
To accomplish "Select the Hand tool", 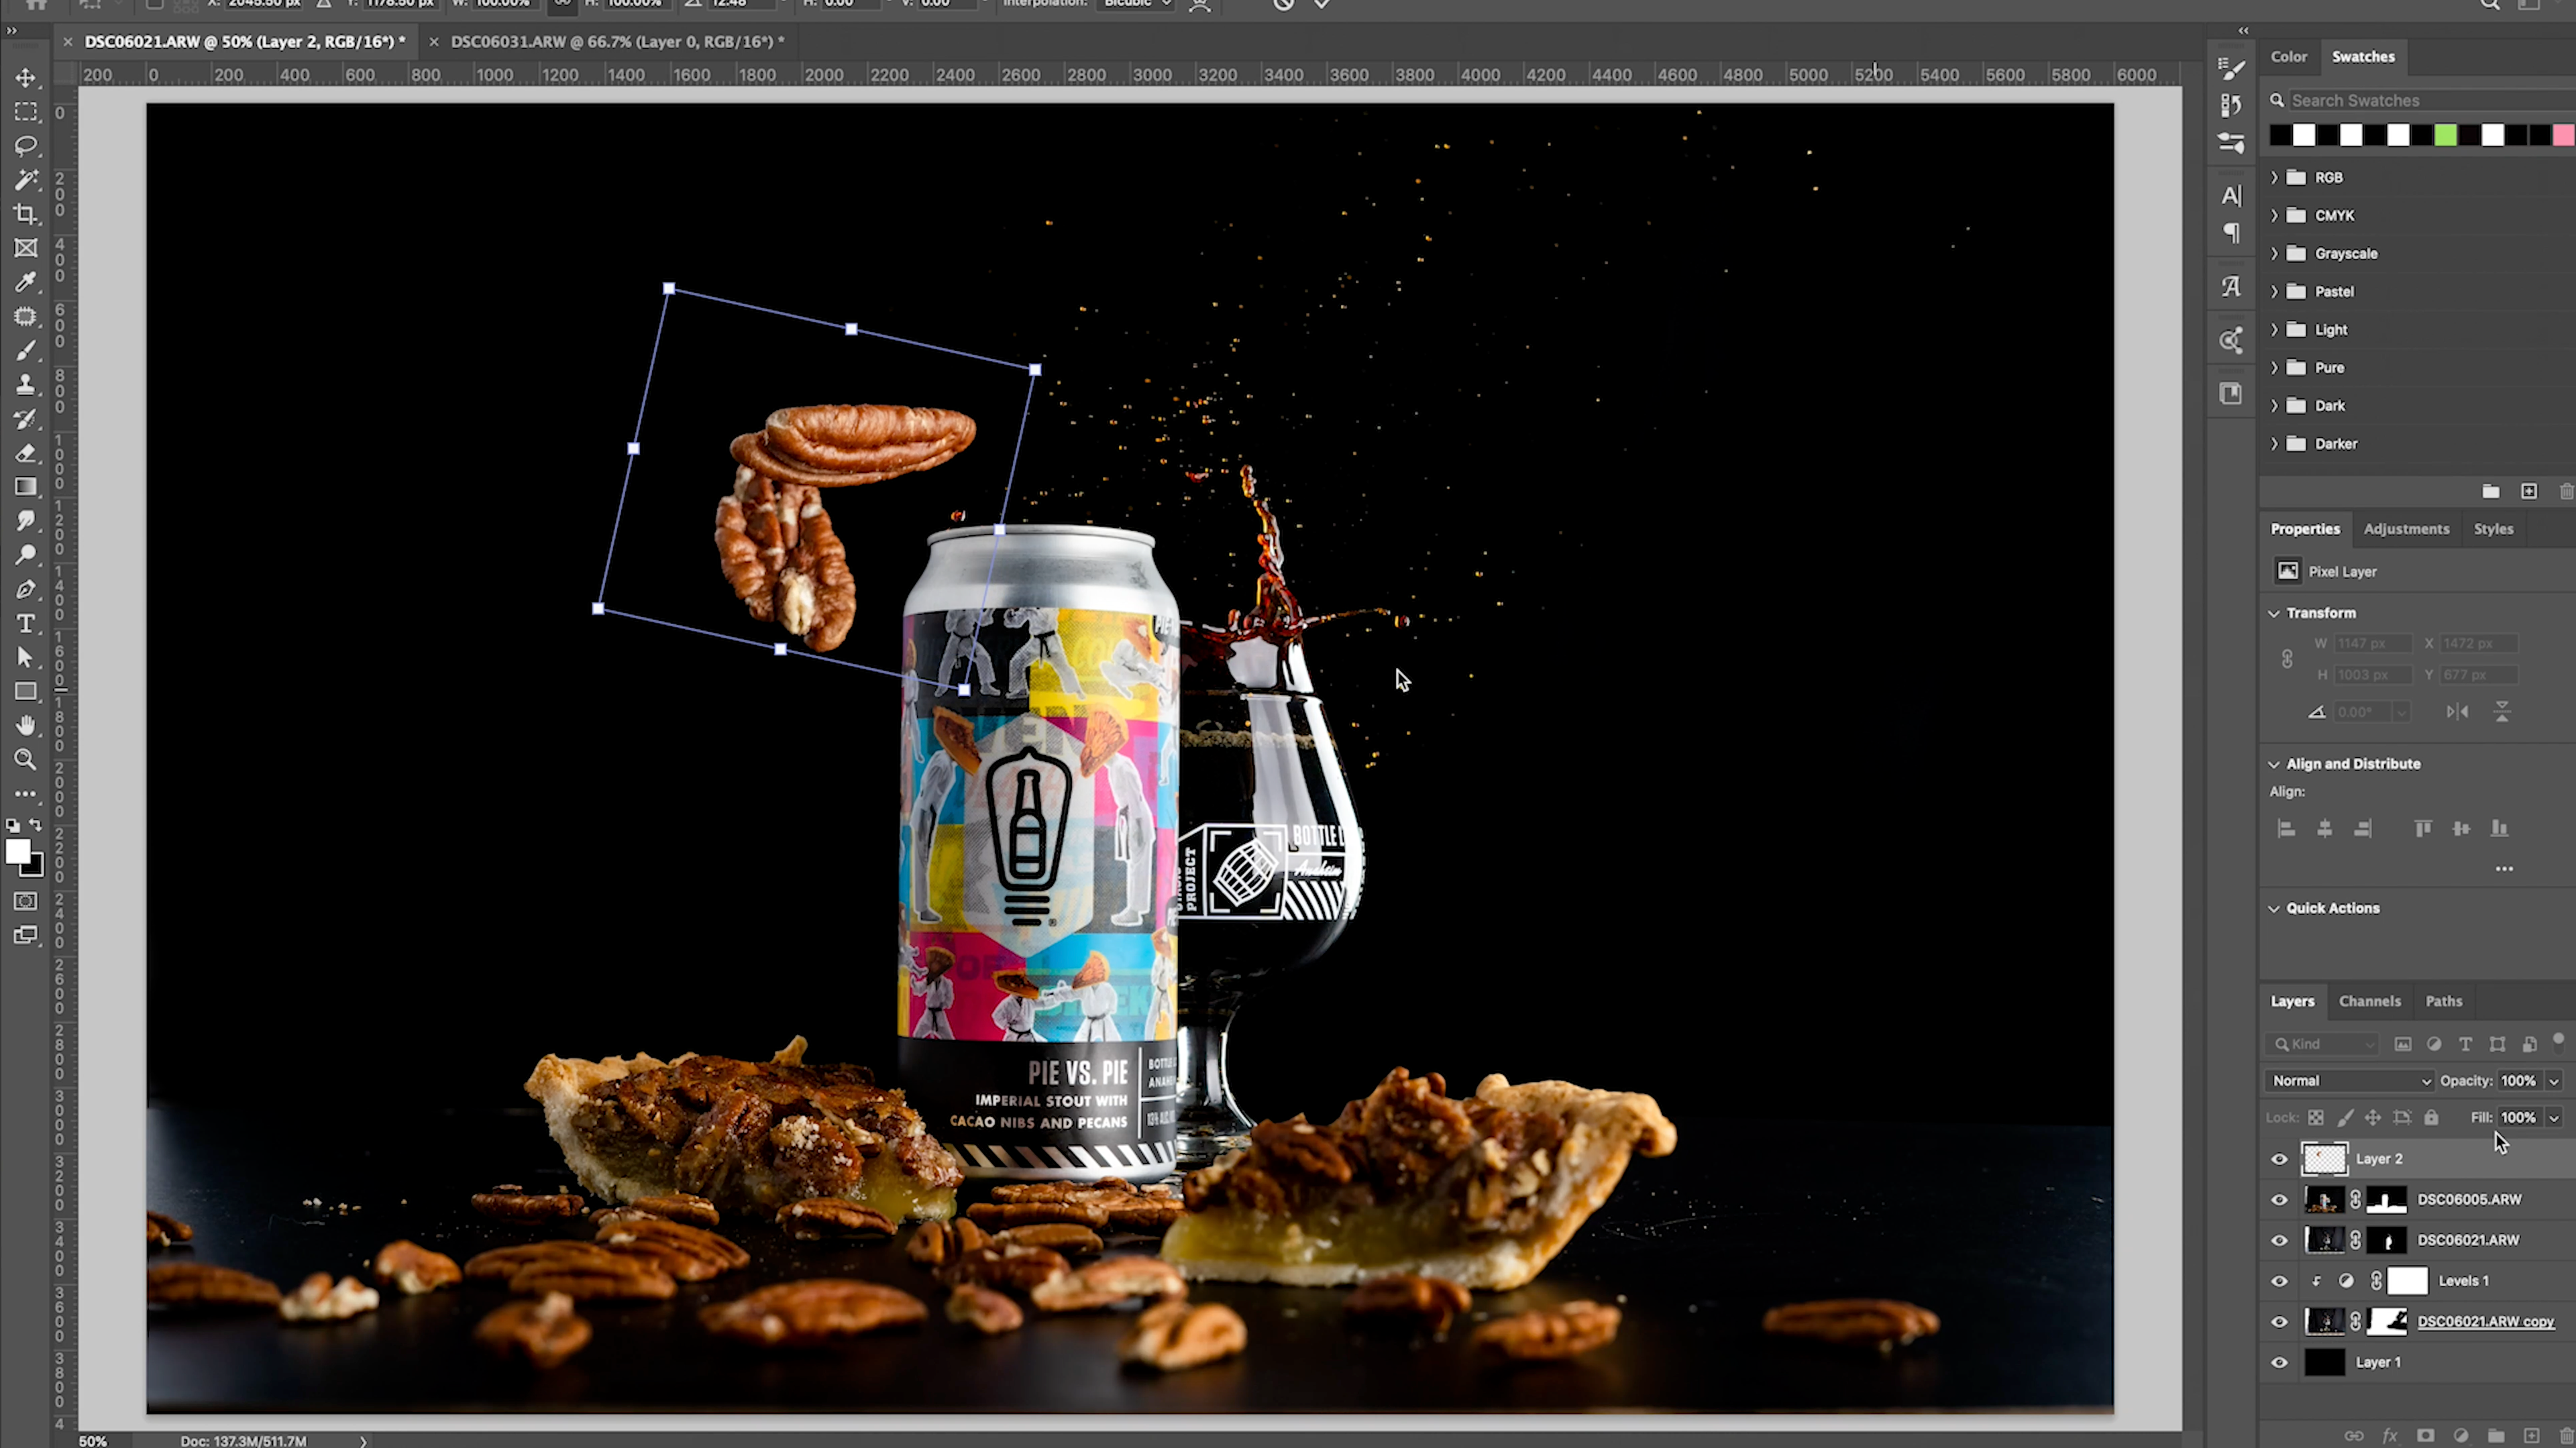I will (26, 725).
